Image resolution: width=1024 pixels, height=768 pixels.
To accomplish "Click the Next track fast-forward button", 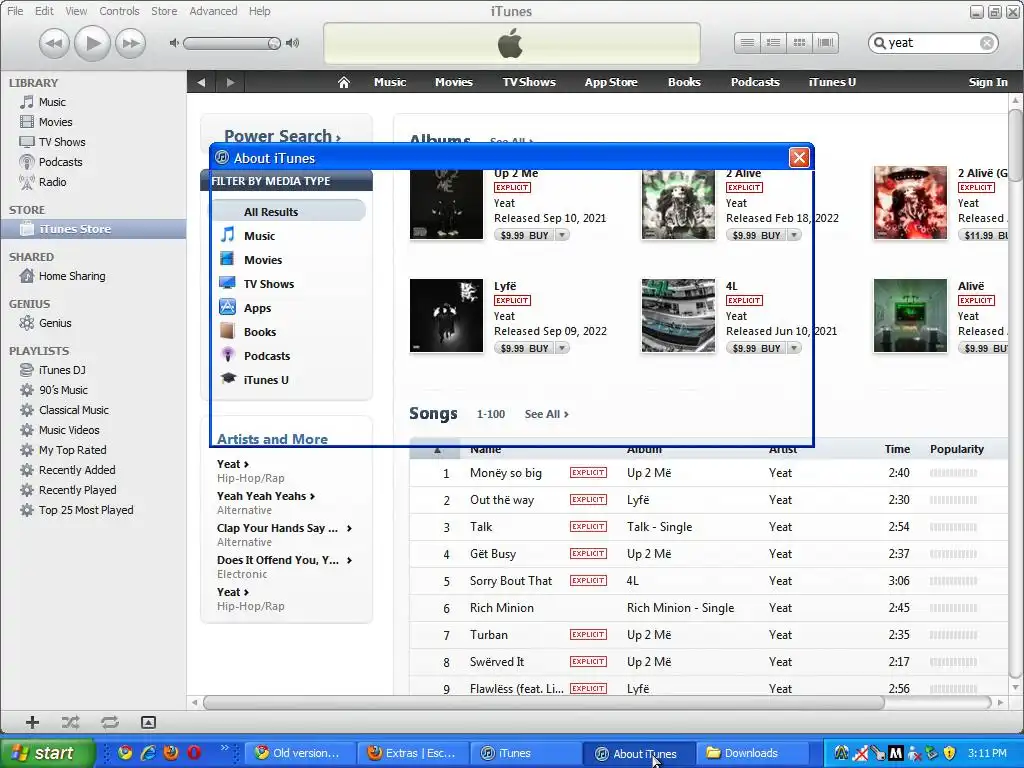I will click(x=130, y=43).
